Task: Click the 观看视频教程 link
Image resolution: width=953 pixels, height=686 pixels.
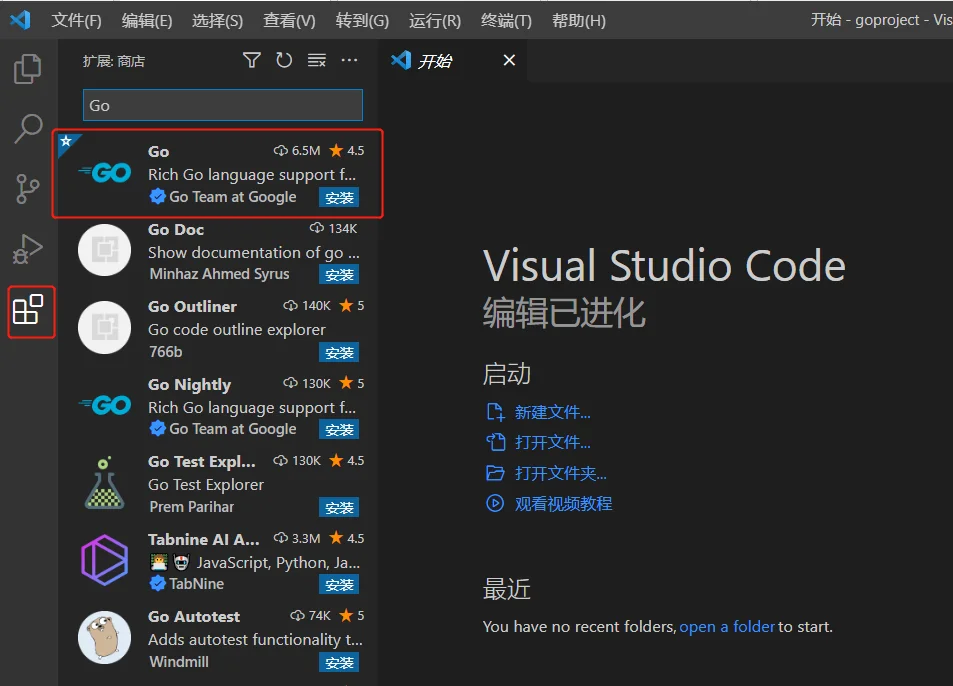Action: [563, 504]
